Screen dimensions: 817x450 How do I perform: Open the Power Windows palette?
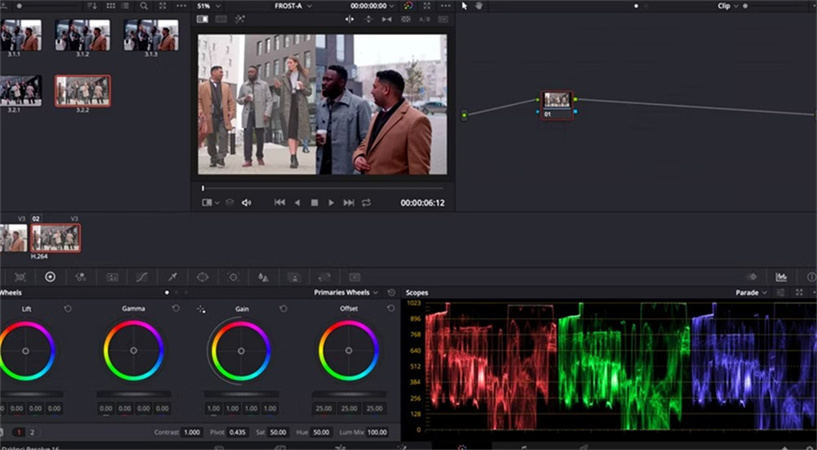[202, 276]
